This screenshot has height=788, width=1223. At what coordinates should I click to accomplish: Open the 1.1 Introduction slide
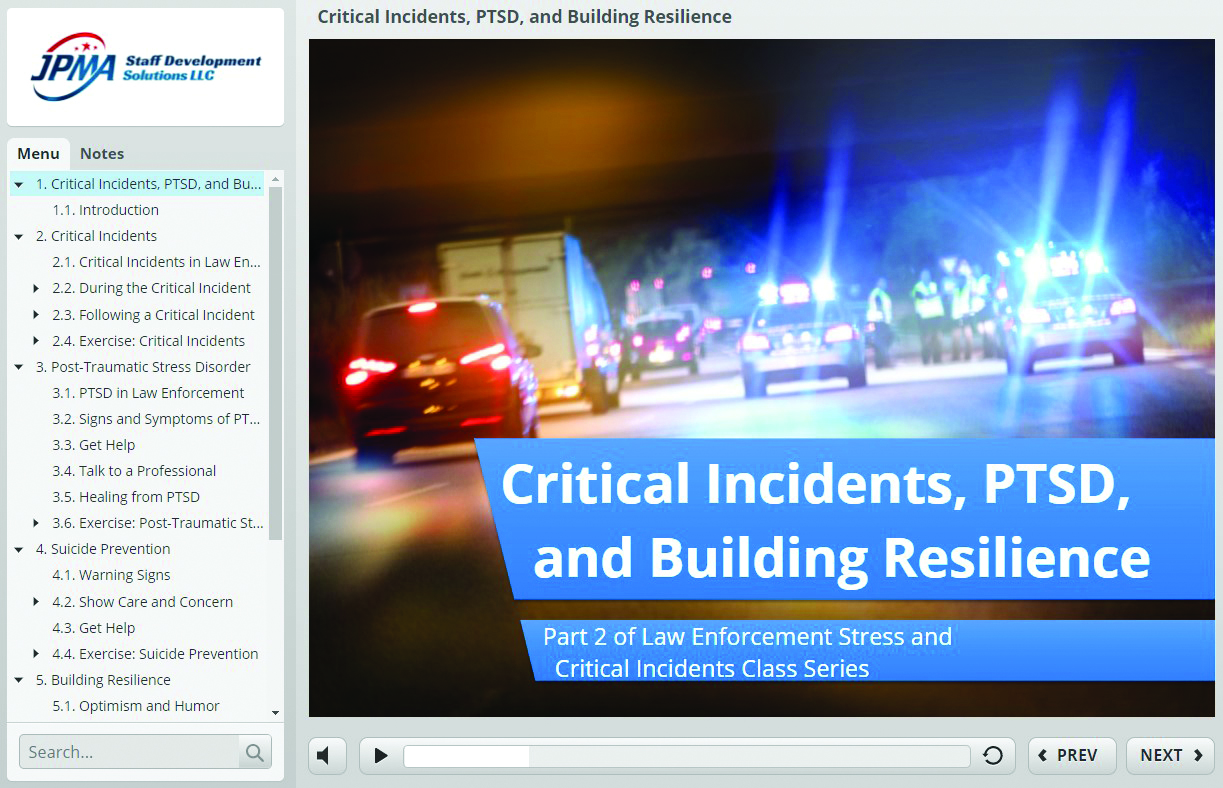pyautogui.click(x=118, y=210)
